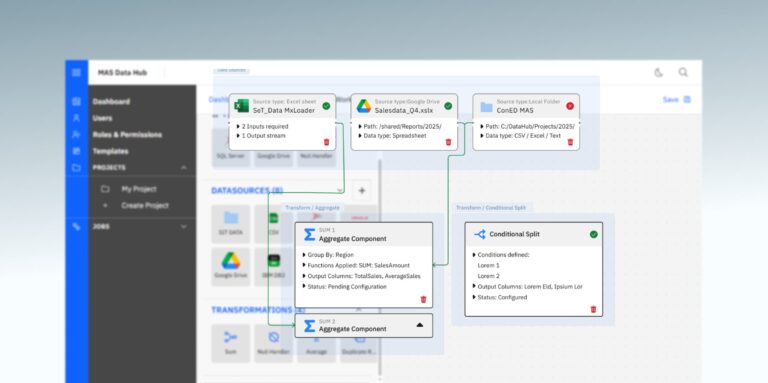This screenshot has width=768, height=383.
Task: Delete the Salesdata_Q4.xslx node
Action: [448, 142]
